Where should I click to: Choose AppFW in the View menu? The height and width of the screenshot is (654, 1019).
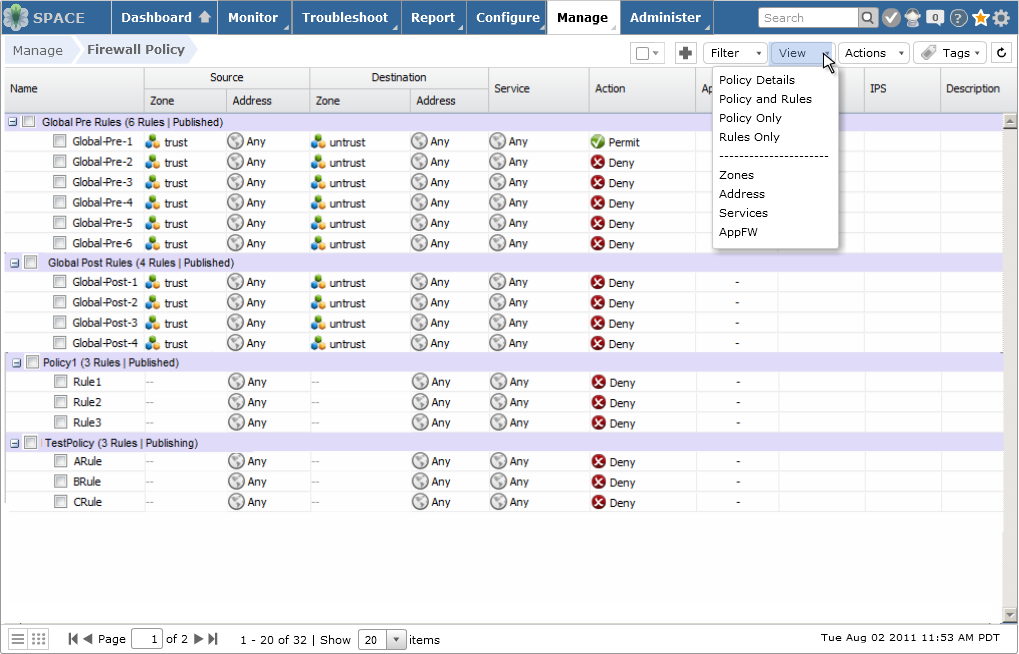click(738, 231)
